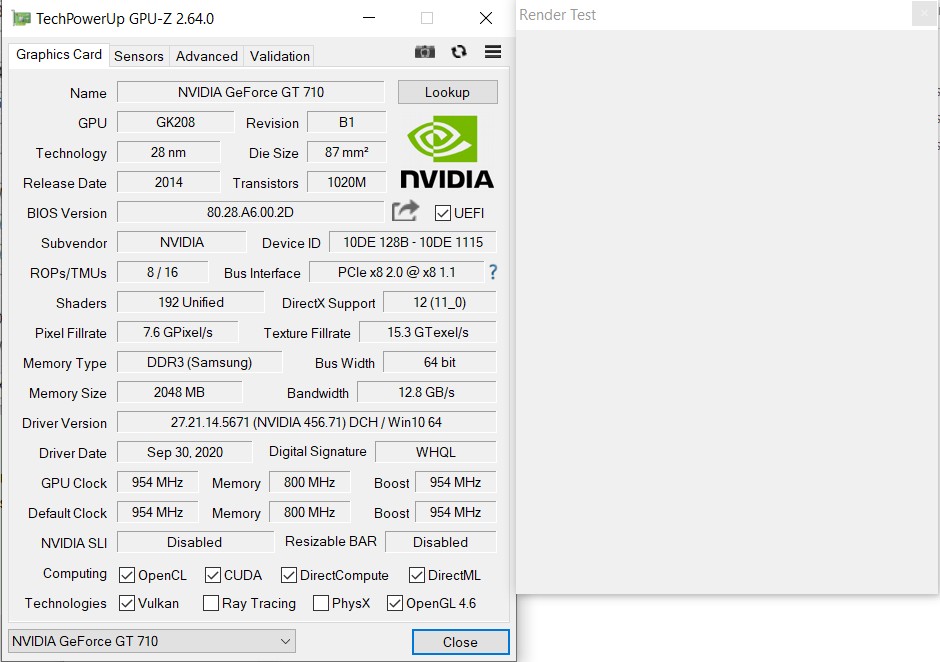Click the GPU-Z title bar app icon
The image size is (940, 662).
tap(21, 18)
